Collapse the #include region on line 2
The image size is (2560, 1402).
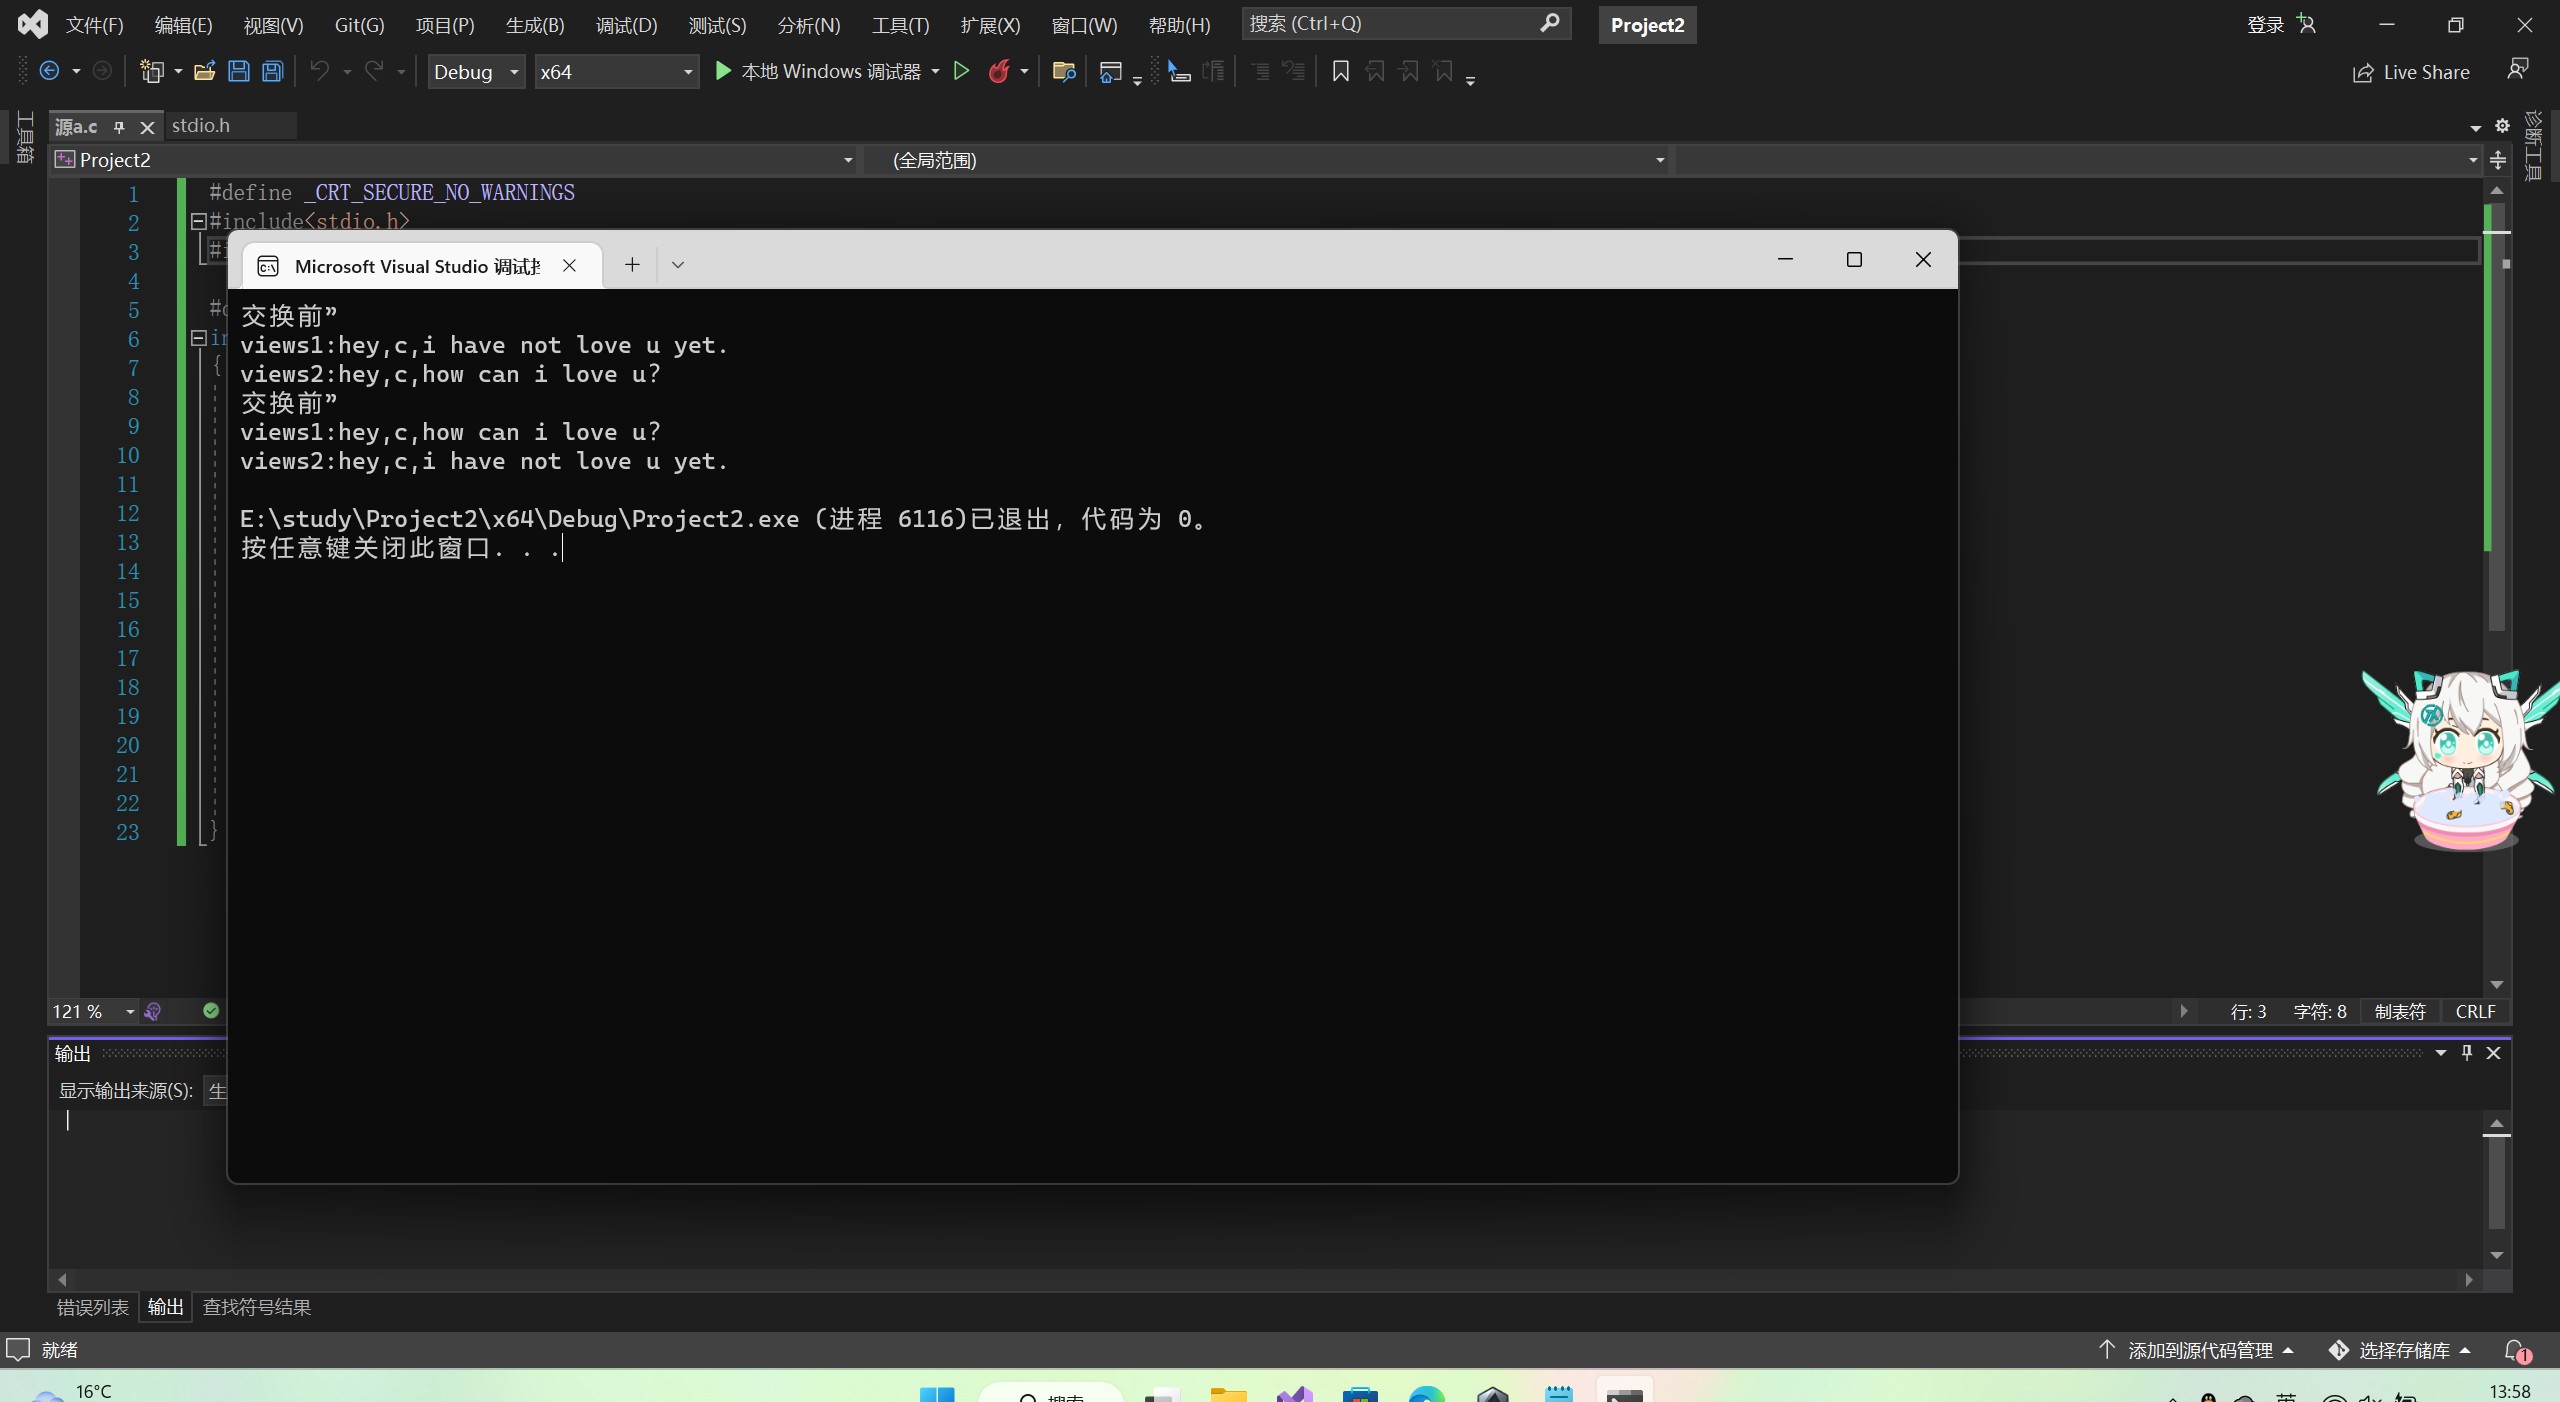(x=198, y=221)
